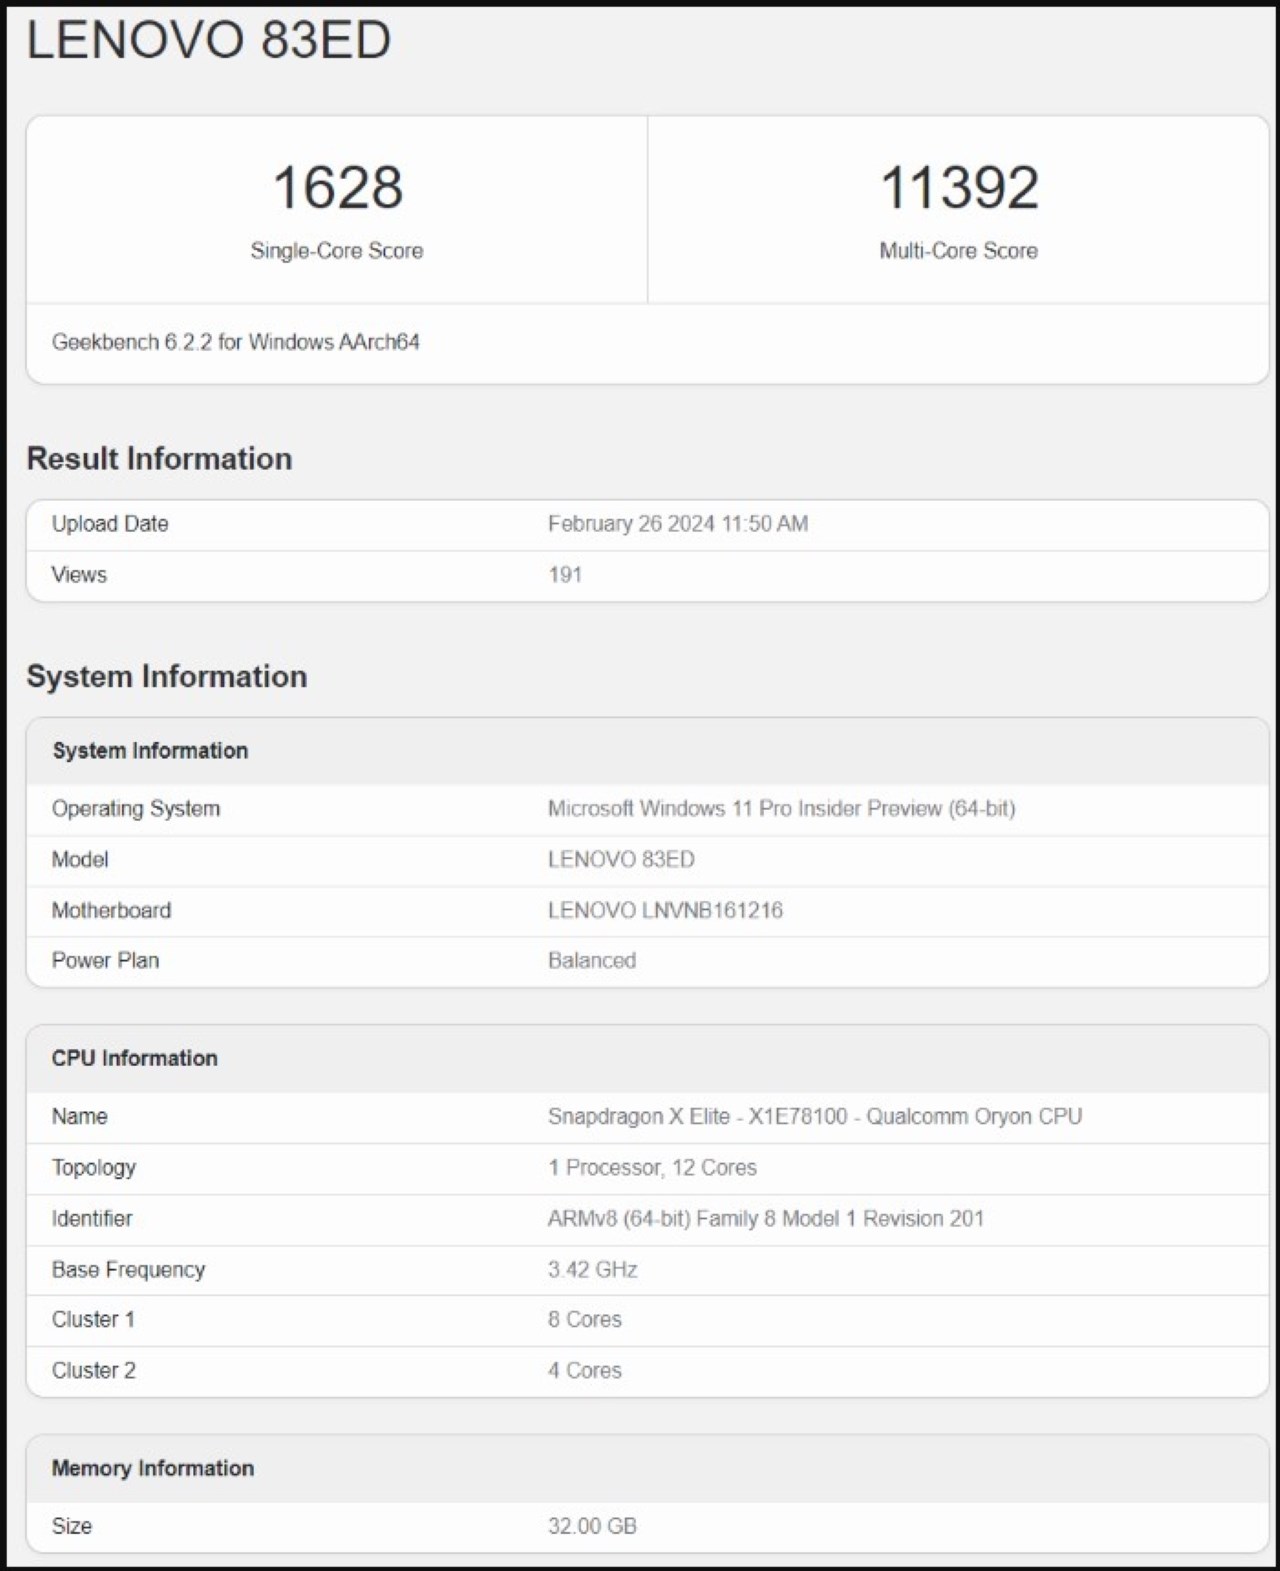Select the ARMv8 Family 8 Model 1 identifier
The width and height of the screenshot is (1280, 1571).
click(766, 1219)
